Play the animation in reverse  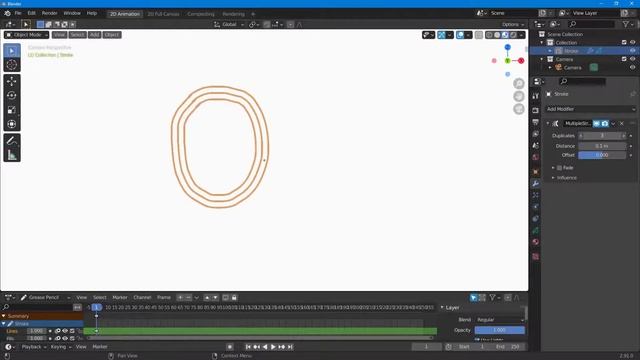(x=265, y=347)
